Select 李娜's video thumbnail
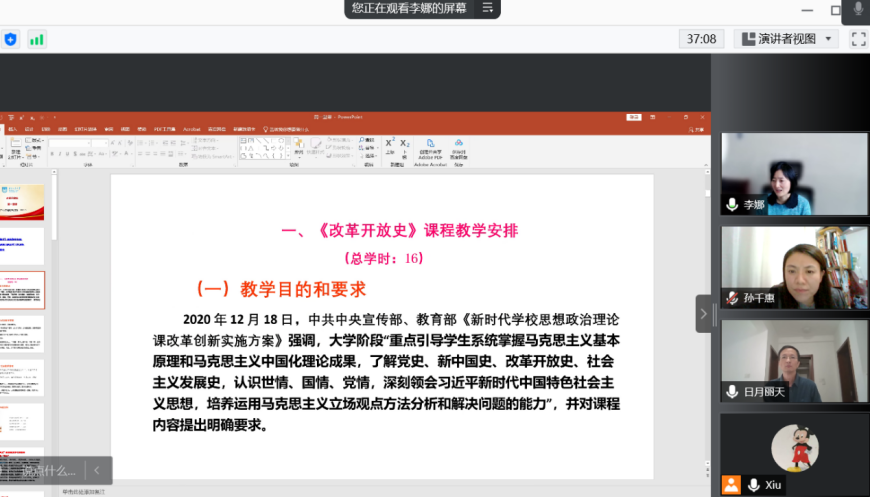This screenshot has height=497, width=870. coord(794,174)
